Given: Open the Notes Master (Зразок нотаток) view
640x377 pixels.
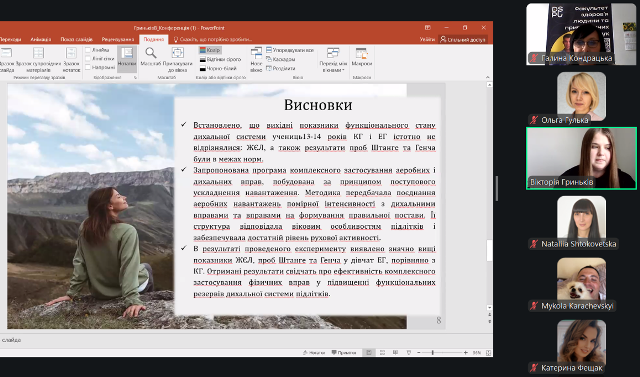Looking at the screenshot, I should 71,60.
